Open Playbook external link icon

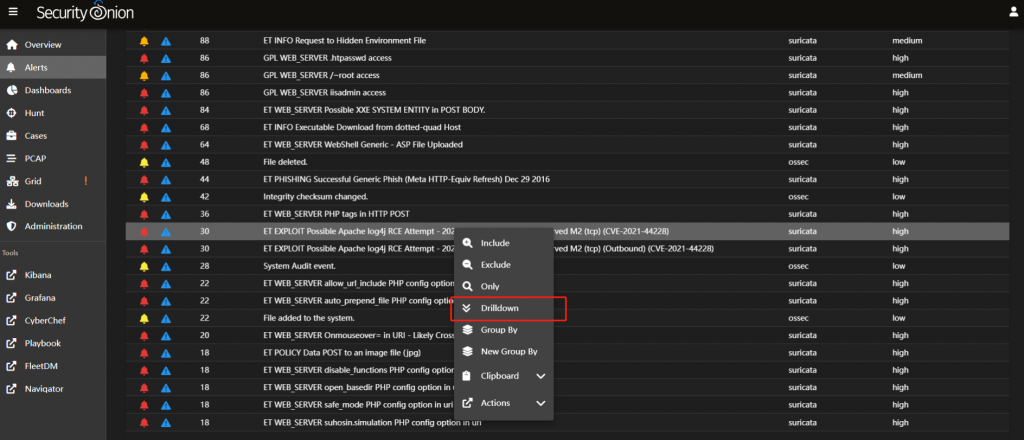[x=11, y=343]
